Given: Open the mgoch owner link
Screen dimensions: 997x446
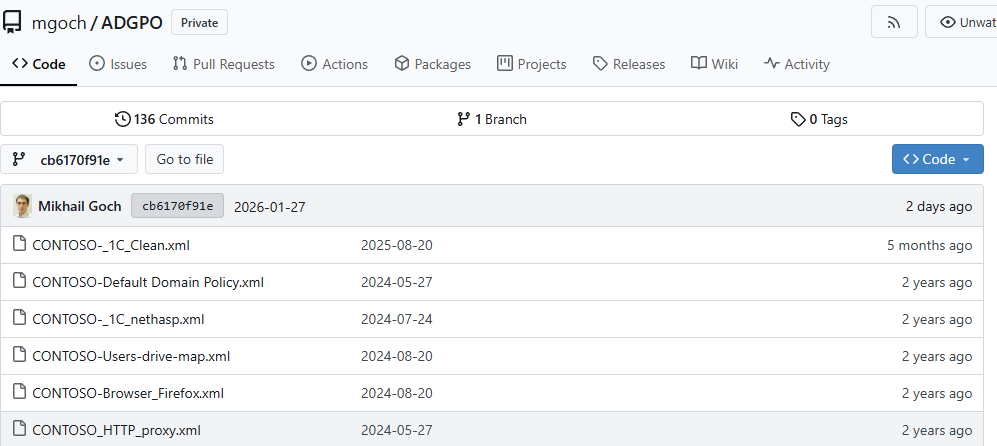Looking at the screenshot, I should click(58, 23).
